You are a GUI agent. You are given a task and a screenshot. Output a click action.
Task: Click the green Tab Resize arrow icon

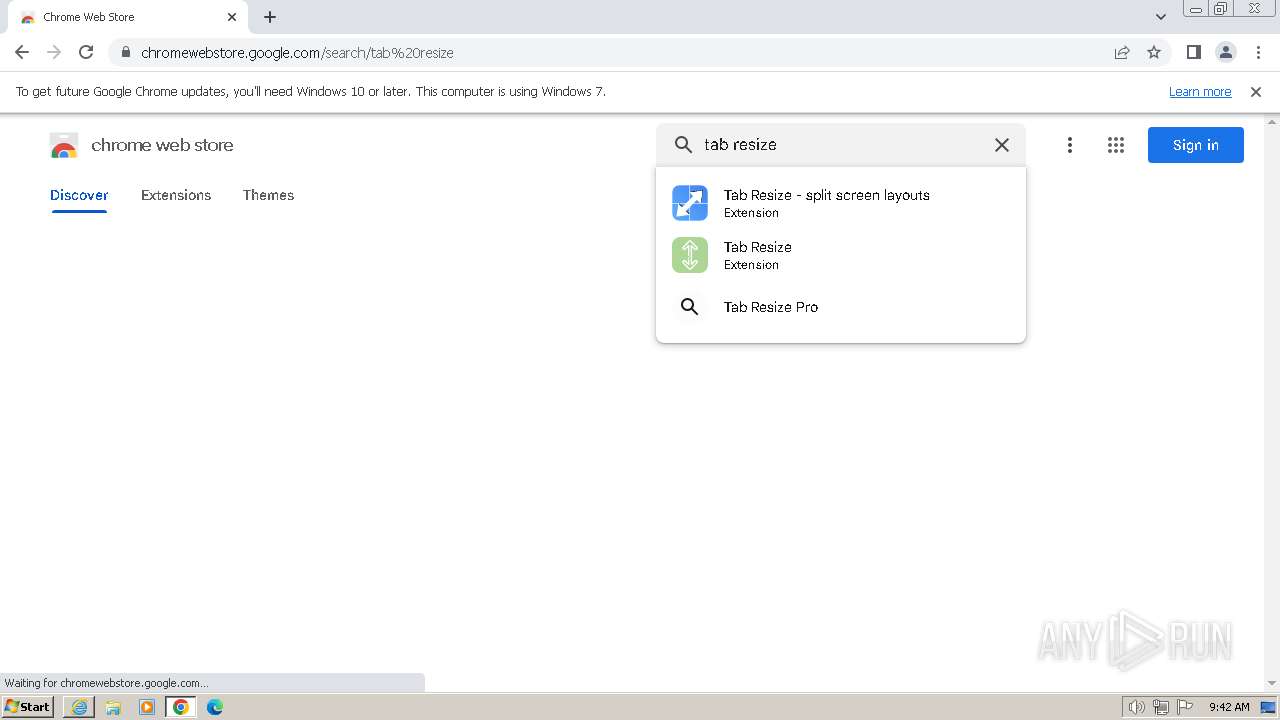pyautogui.click(x=690, y=255)
